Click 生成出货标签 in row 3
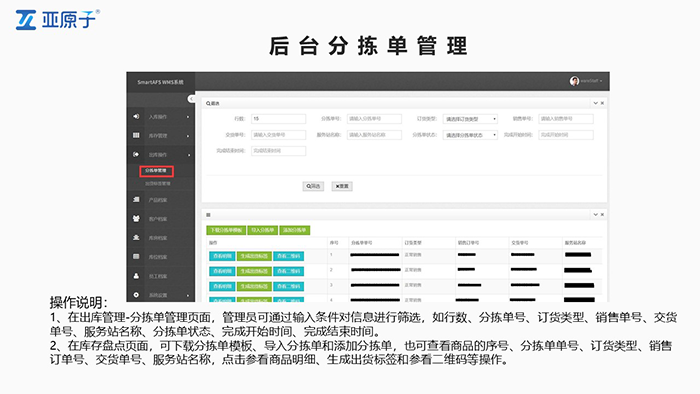Image resolution: width=700 pixels, height=394 pixels. coord(254,286)
